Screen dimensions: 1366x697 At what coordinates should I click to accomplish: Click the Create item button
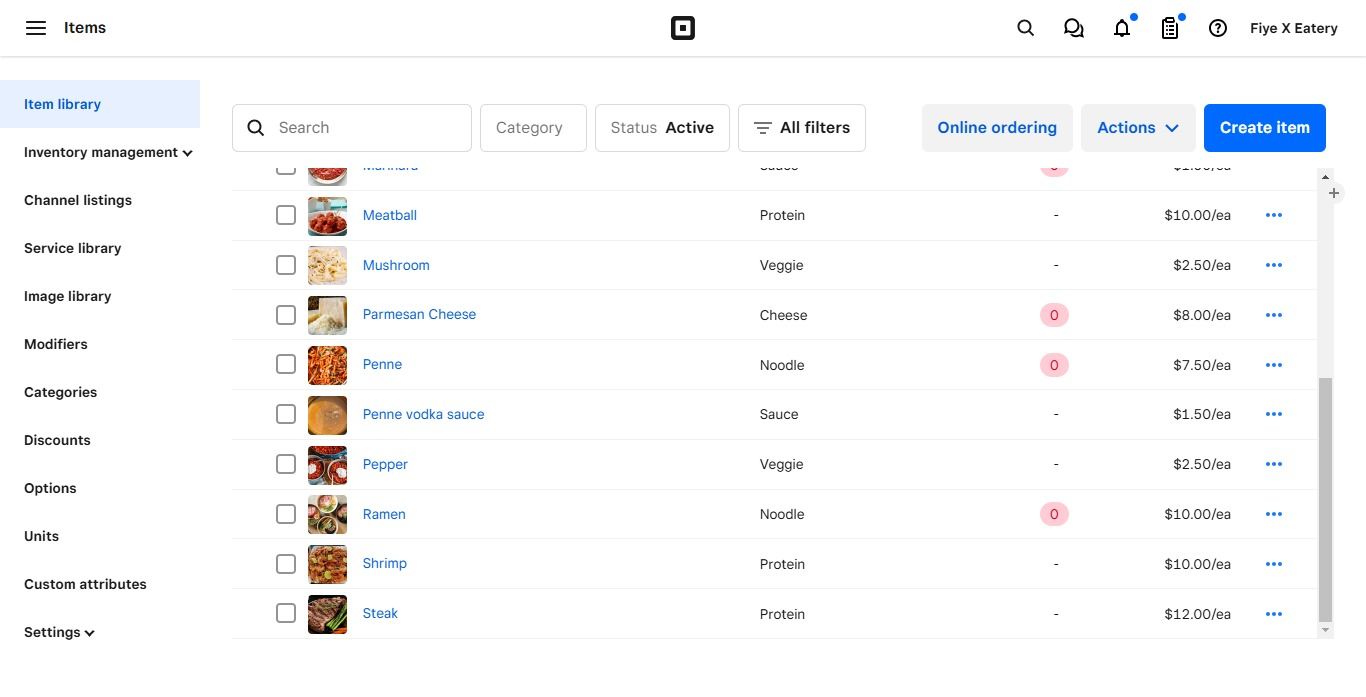(1264, 128)
